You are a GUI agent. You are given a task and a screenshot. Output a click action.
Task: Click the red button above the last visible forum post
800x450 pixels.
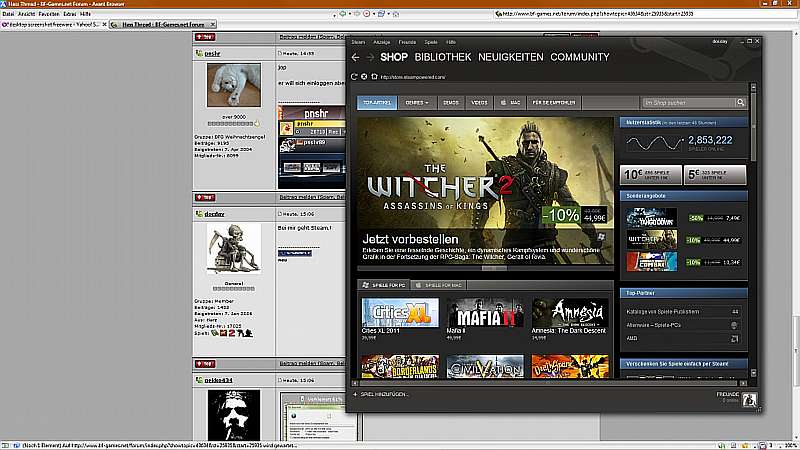tap(205, 364)
